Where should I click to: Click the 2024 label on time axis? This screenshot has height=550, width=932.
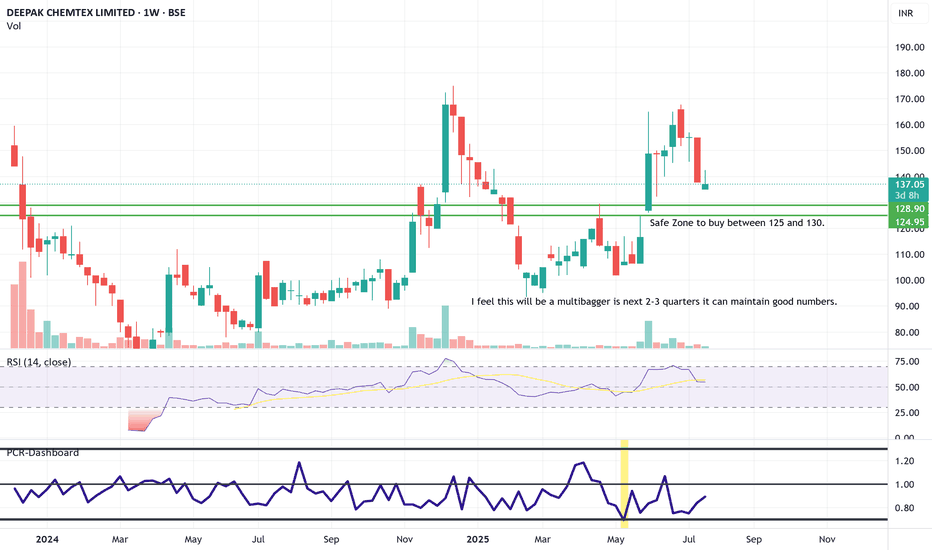(x=47, y=539)
